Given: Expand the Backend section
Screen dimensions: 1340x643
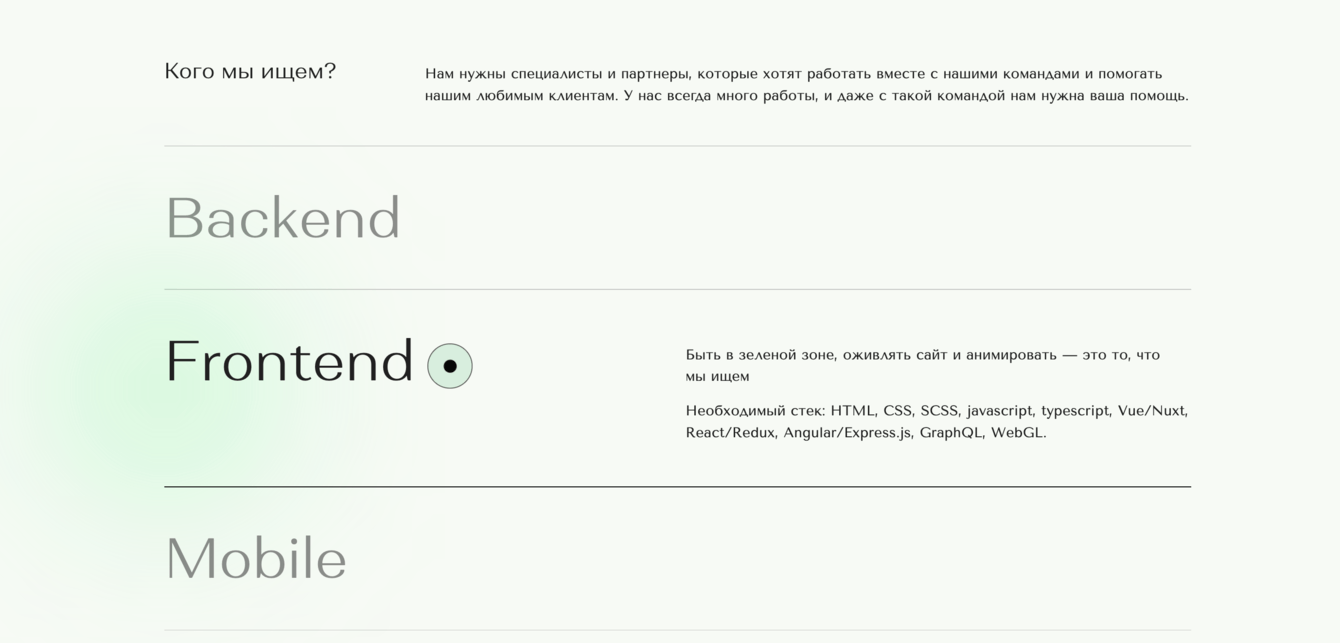Looking at the screenshot, I should pyautogui.click(x=282, y=218).
